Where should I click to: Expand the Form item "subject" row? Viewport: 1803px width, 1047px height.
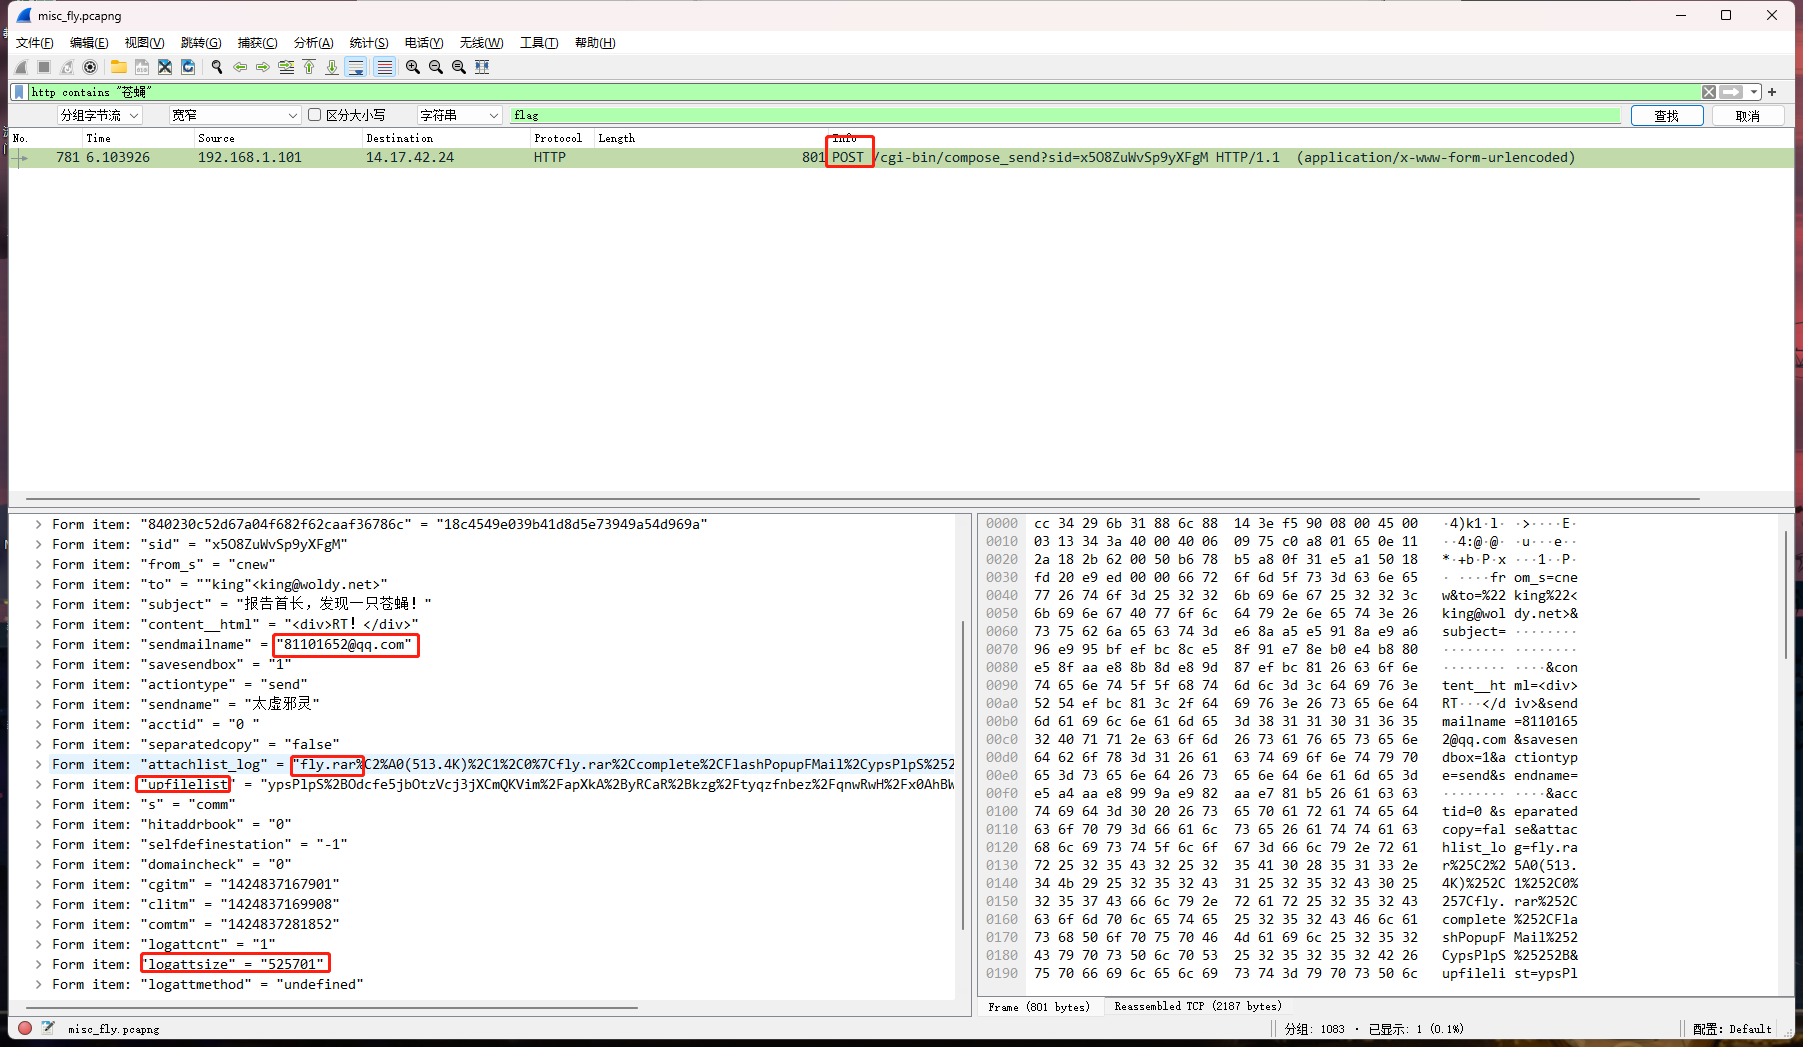coord(38,604)
